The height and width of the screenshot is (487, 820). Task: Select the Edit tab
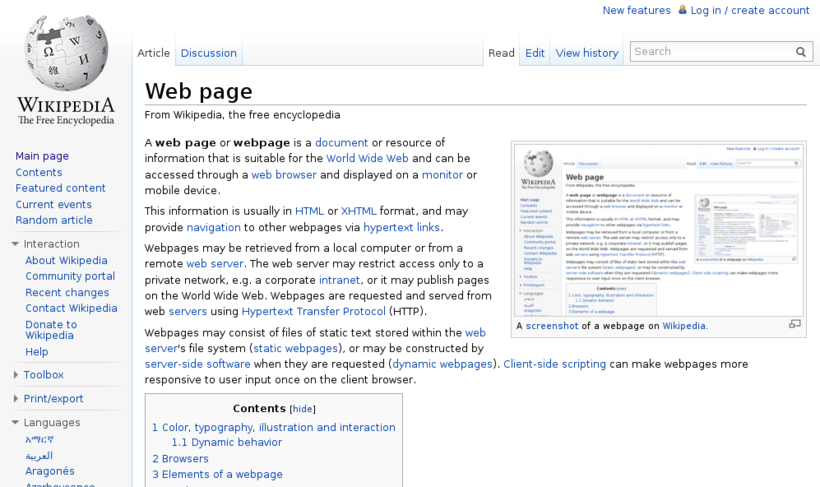(535, 53)
